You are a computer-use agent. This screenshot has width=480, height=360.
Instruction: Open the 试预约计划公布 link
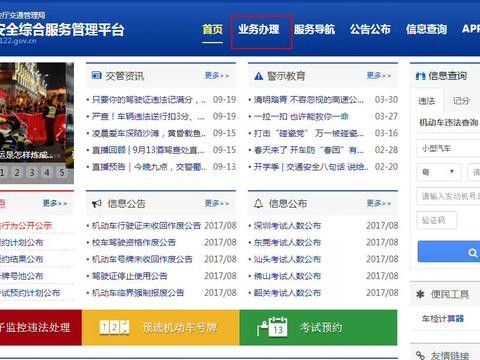(30, 293)
